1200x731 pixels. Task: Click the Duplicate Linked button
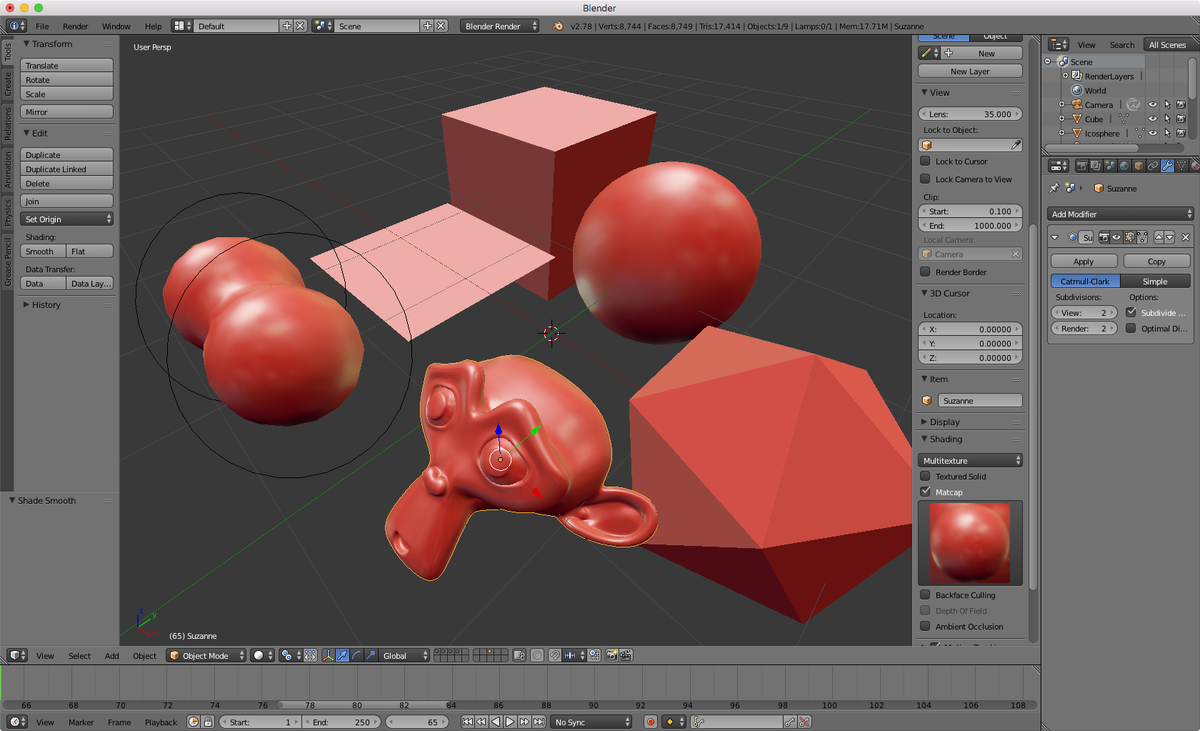click(67, 169)
